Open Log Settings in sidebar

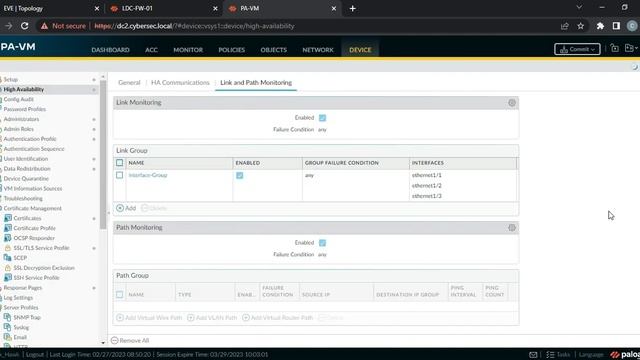click(x=18, y=298)
